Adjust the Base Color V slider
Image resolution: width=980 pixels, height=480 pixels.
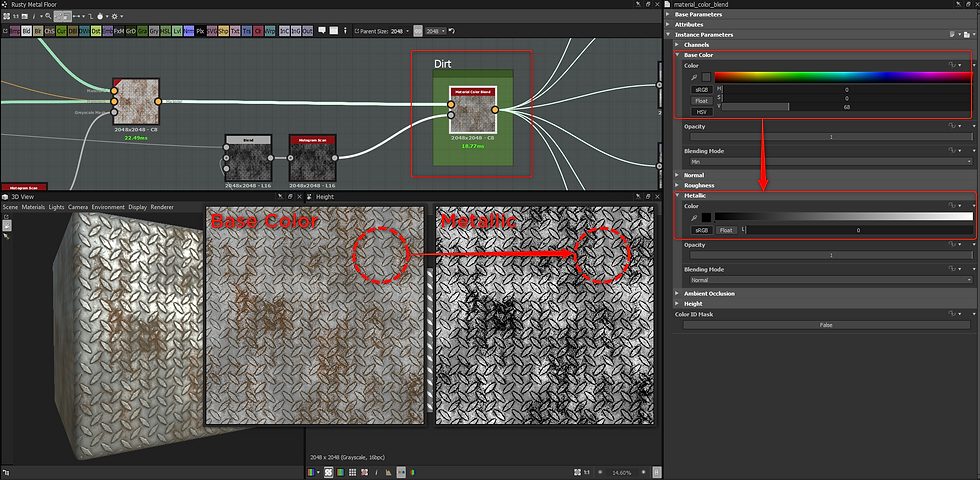pos(846,107)
